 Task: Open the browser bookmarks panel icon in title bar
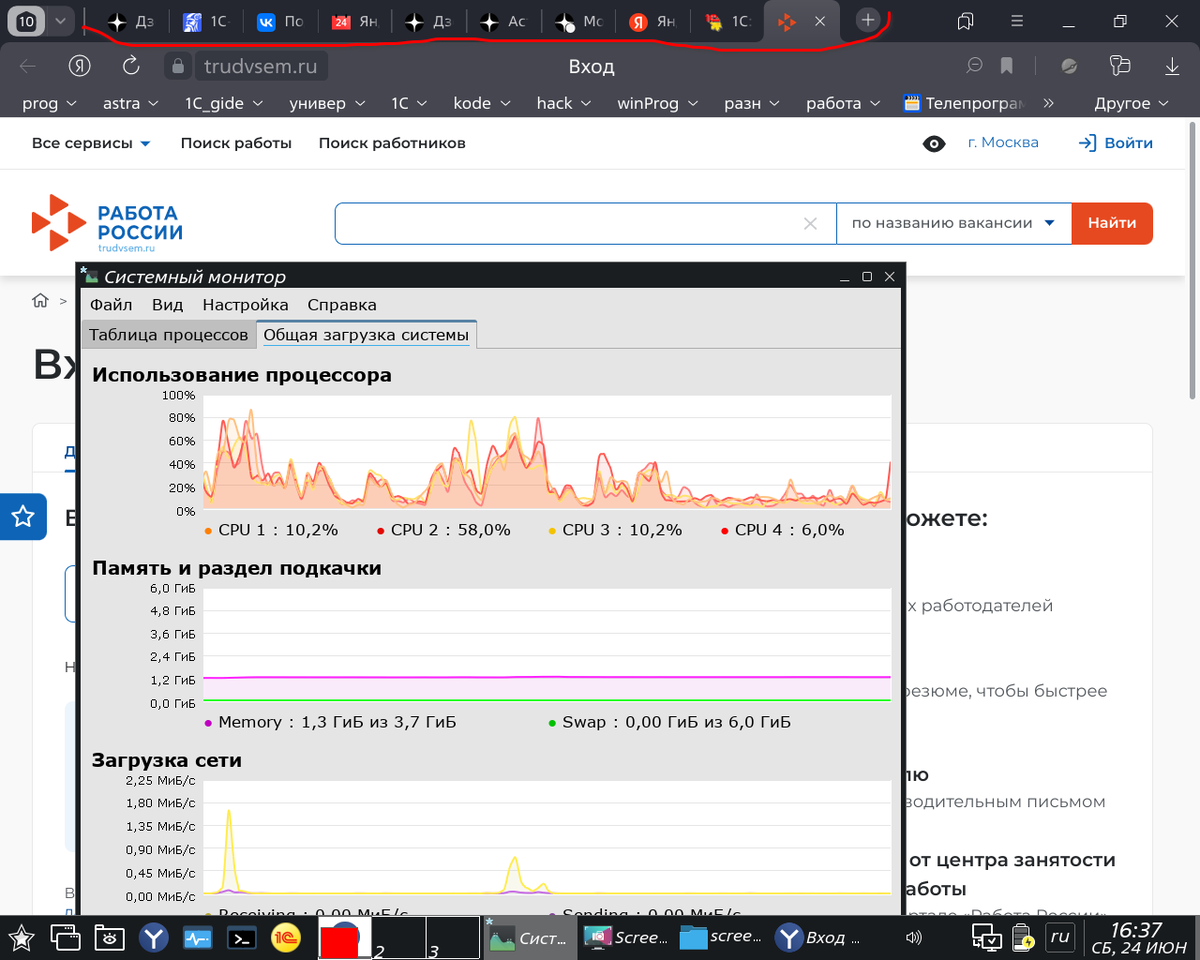coord(965,21)
